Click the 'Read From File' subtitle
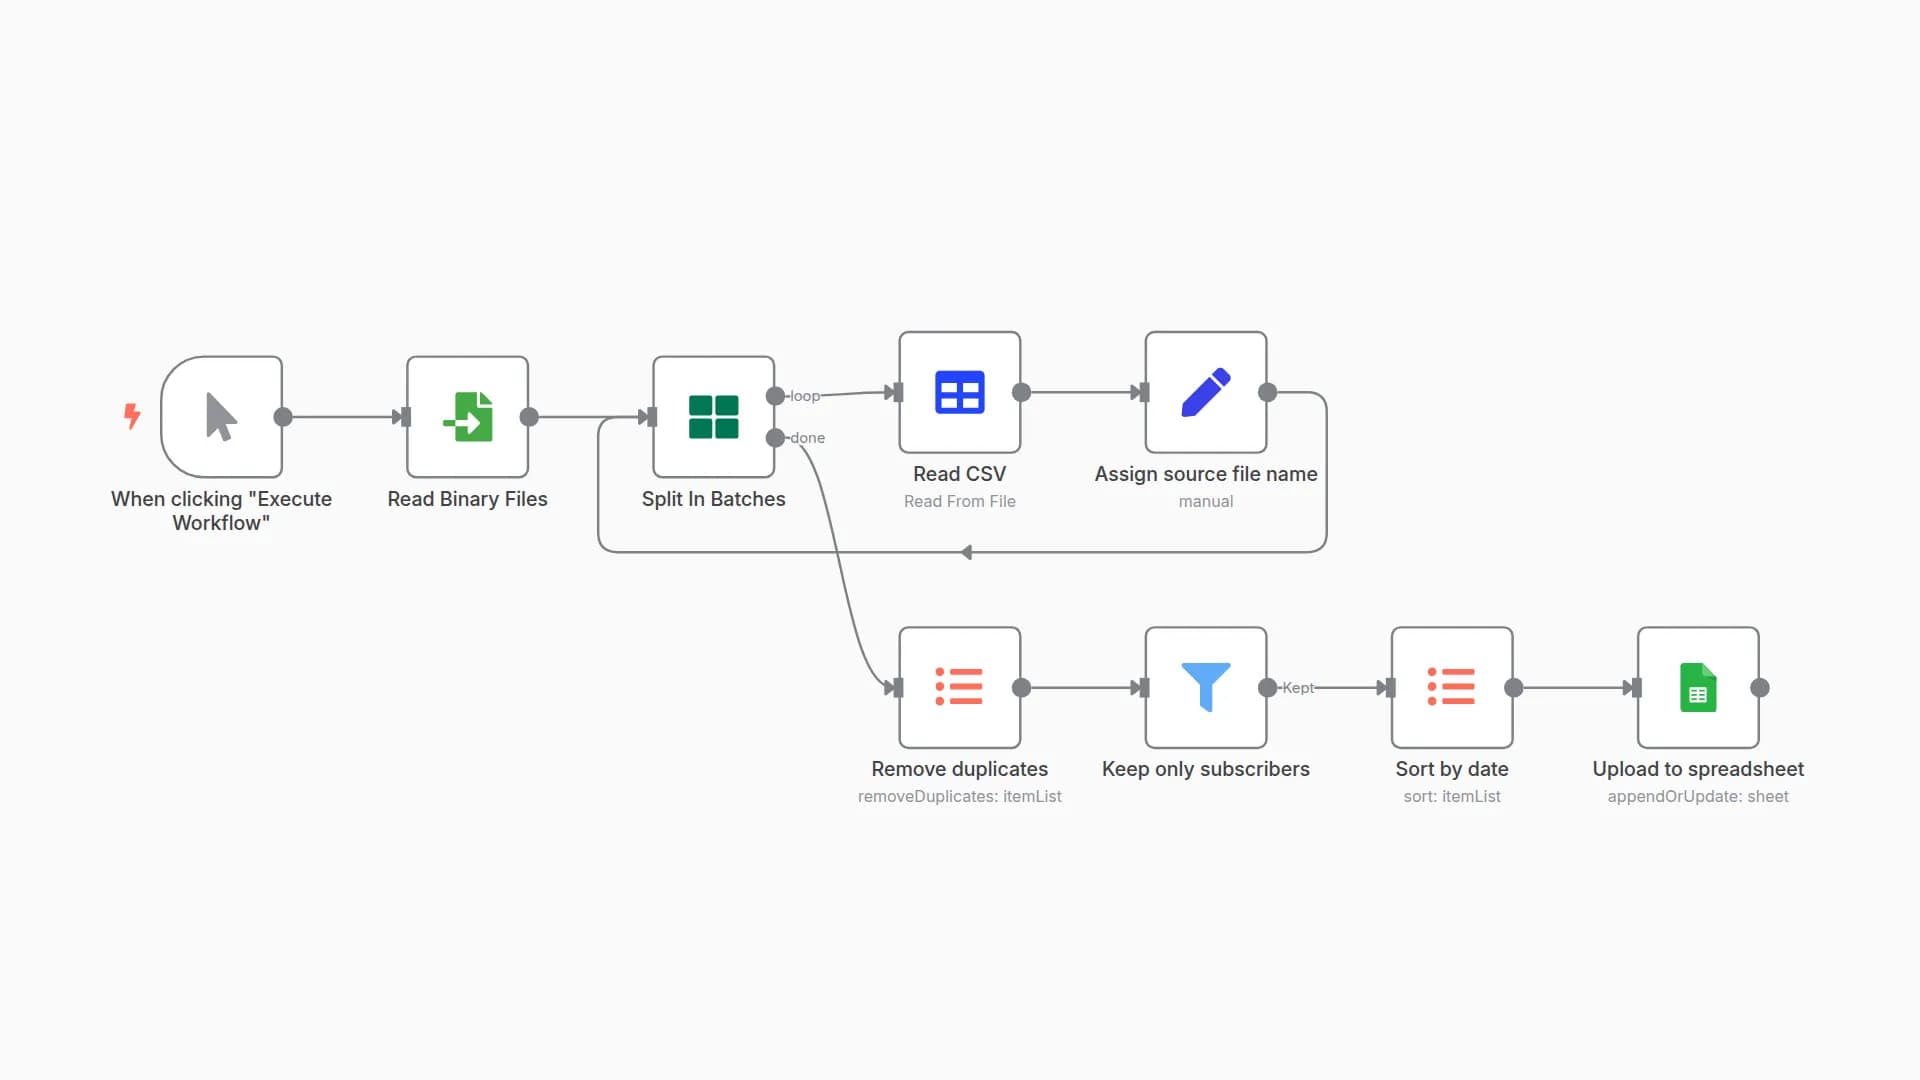Image resolution: width=1920 pixels, height=1080 pixels. pyautogui.click(x=959, y=501)
